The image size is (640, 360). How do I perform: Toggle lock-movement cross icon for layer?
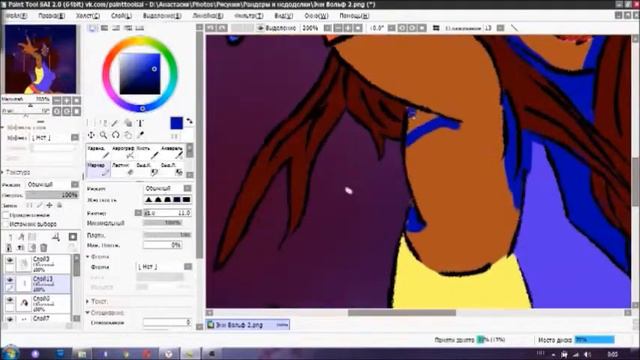[49, 205]
